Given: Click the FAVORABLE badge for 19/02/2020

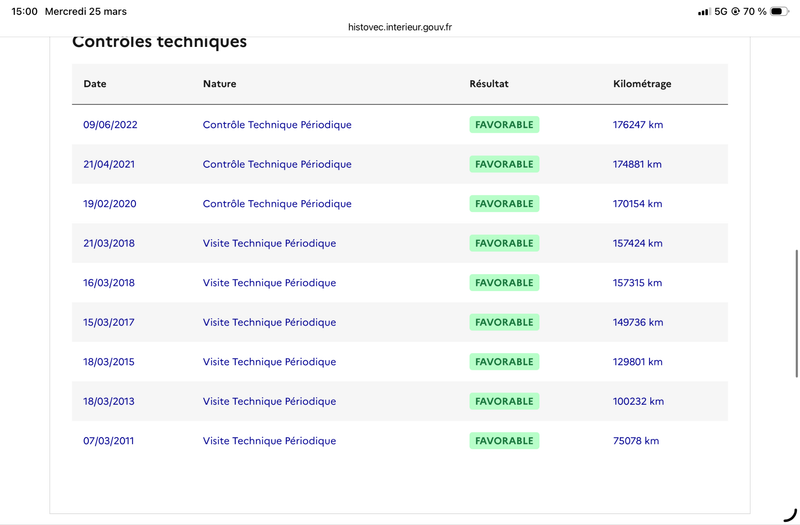Looking at the screenshot, I should pos(504,204).
